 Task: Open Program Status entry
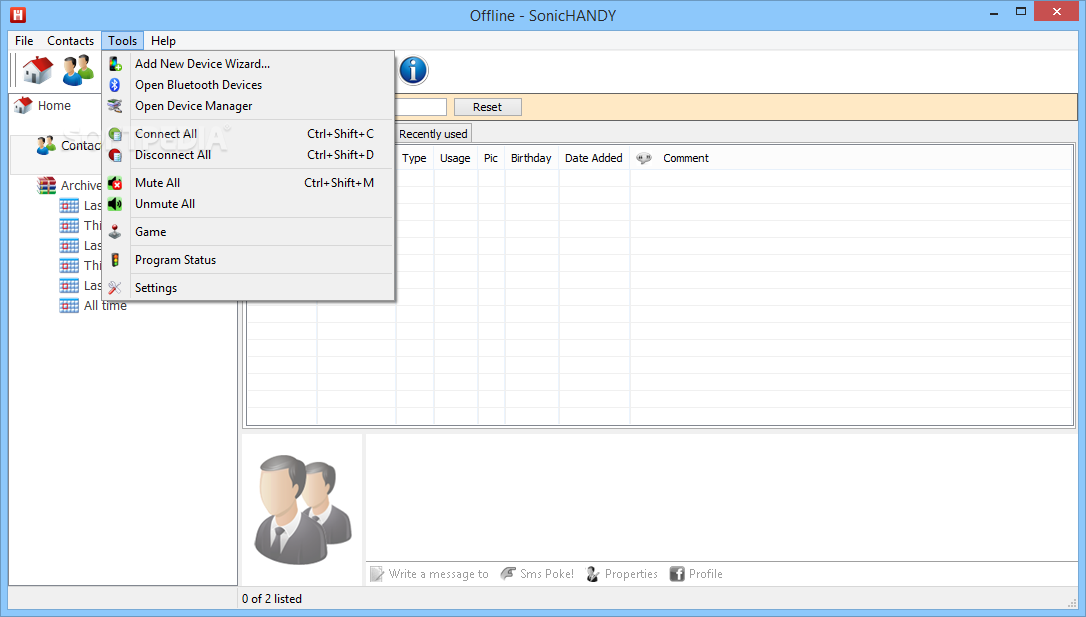248,260
